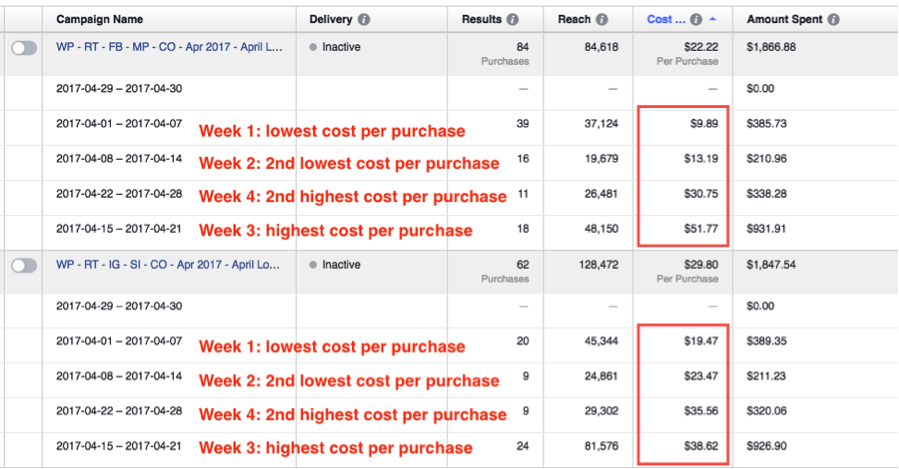
Task: Click the first campaign's Inactive delivery status
Action: [341, 47]
